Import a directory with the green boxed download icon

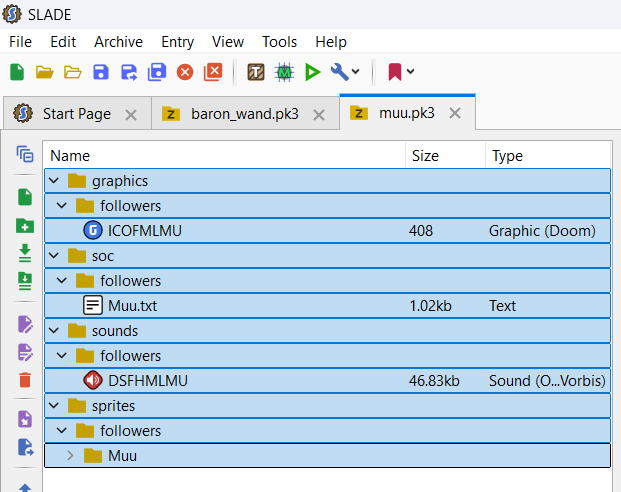click(x=25, y=281)
